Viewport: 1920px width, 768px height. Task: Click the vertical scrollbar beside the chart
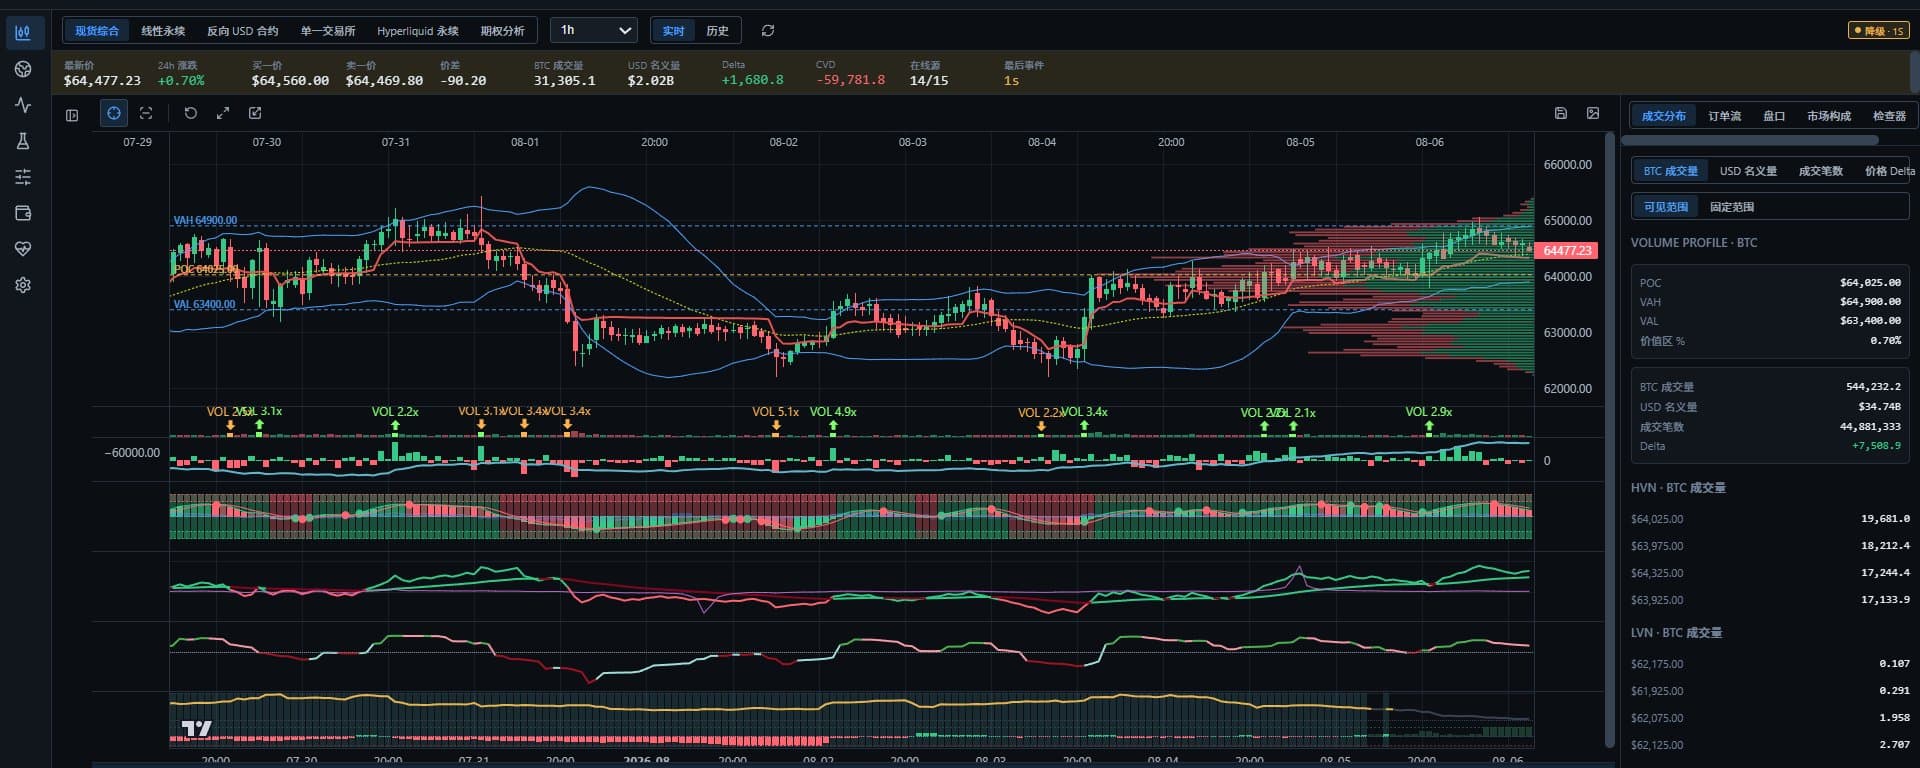pyautogui.click(x=1609, y=440)
